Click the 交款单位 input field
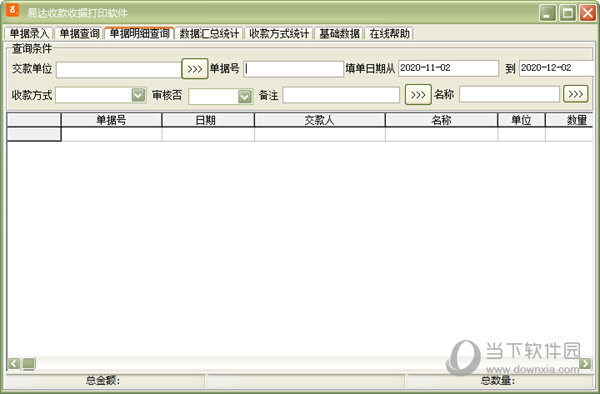This screenshot has height=394, width=600. tap(119, 70)
